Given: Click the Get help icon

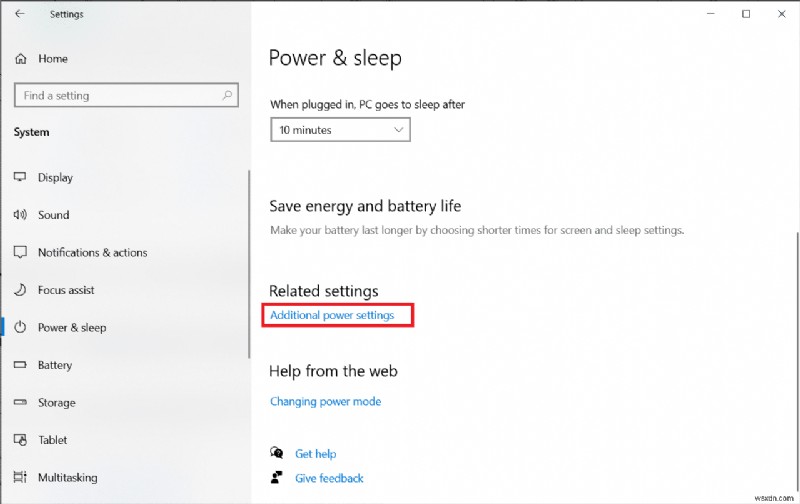Looking at the screenshot, I should 276,453.
